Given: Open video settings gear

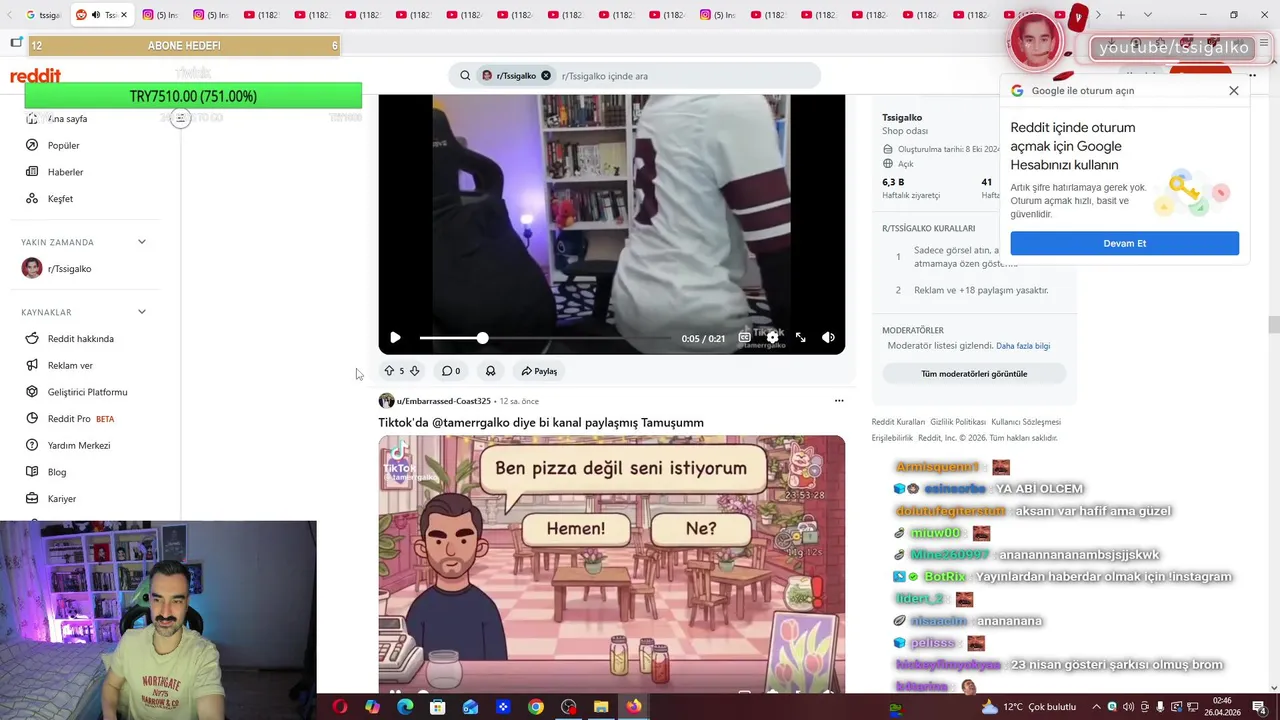Looking at the screenshot, I should [772, 338].
